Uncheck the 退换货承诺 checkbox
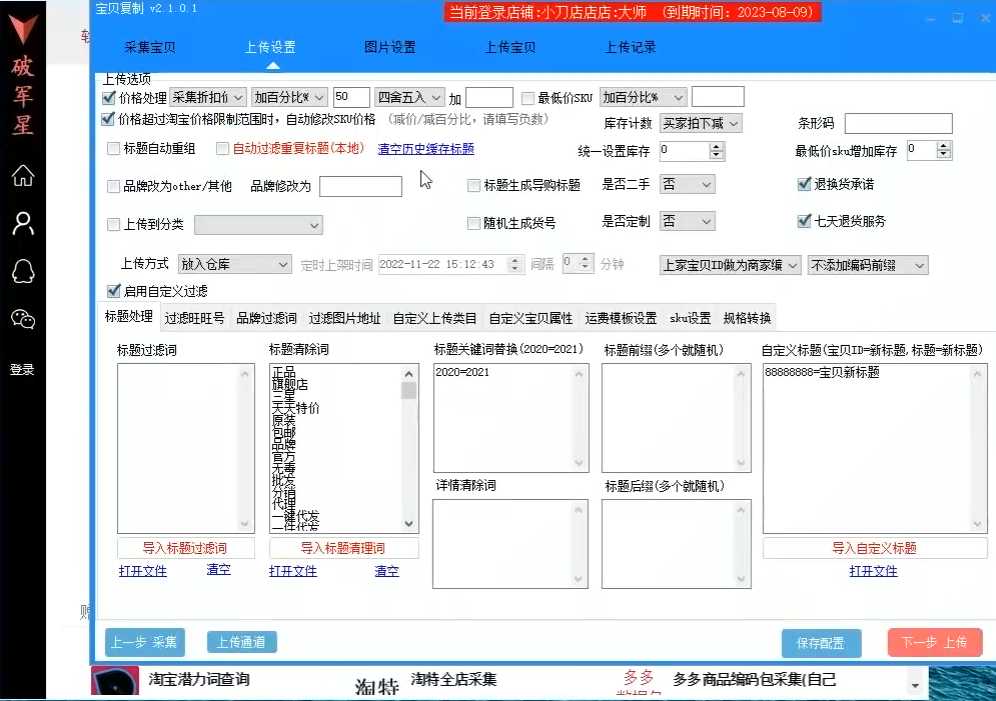 [804, 184]
